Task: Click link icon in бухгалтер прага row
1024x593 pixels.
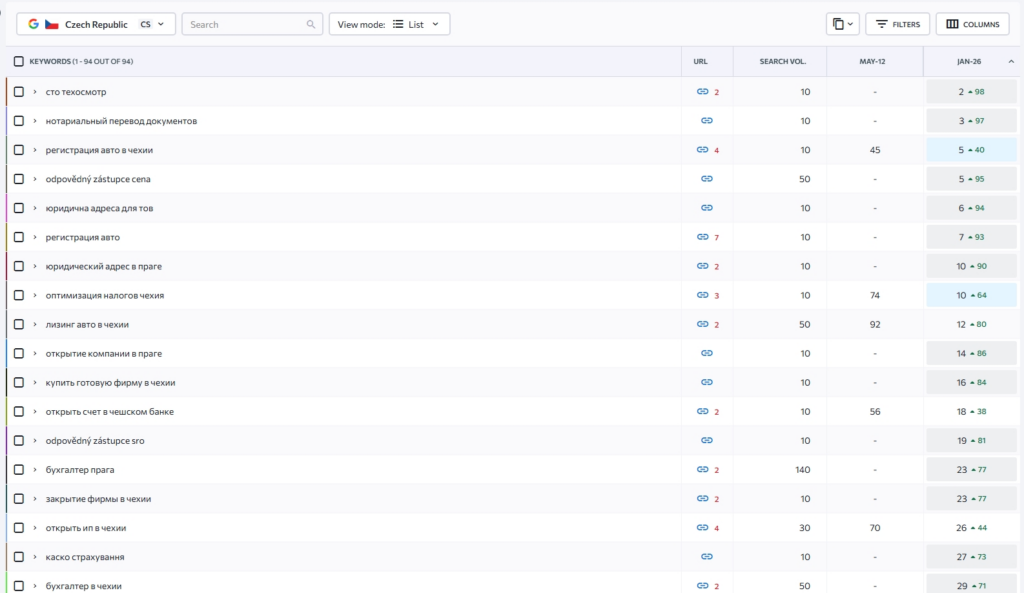Action: tap(702, 470)
